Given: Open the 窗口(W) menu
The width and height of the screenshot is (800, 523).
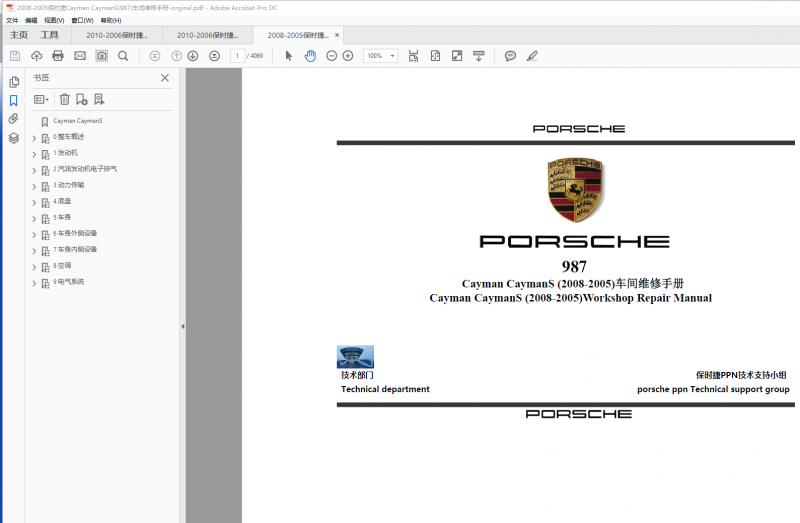Looking at the screenshot, I should [82, 20].
